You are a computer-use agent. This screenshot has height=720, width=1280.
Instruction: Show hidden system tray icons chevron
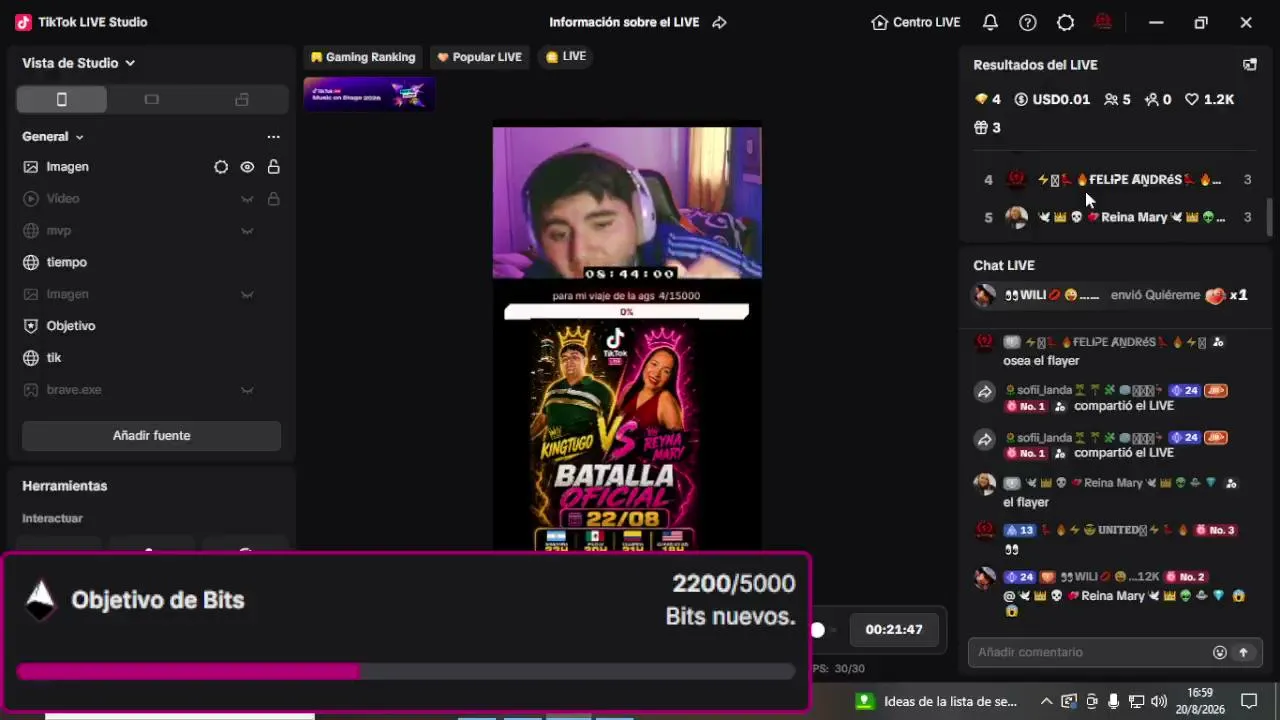1046,701
